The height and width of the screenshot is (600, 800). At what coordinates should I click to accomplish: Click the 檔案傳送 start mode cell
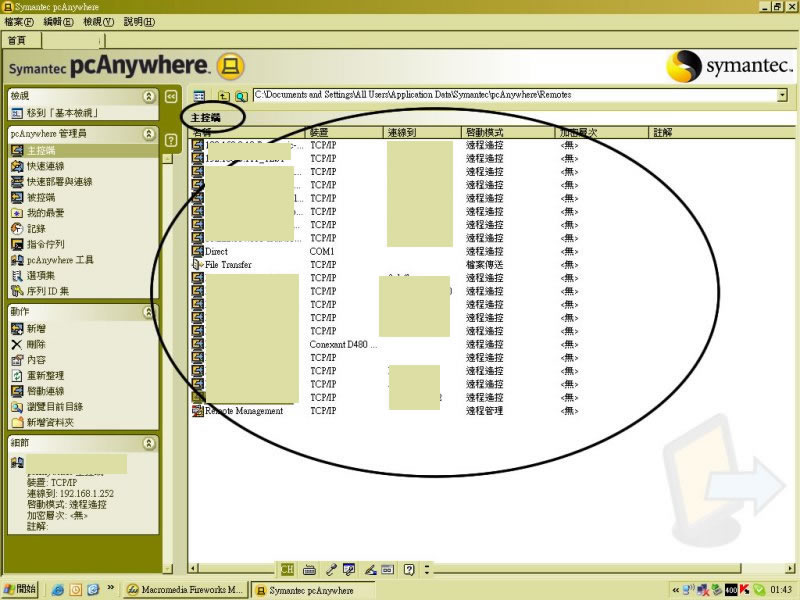click(484, 265)
